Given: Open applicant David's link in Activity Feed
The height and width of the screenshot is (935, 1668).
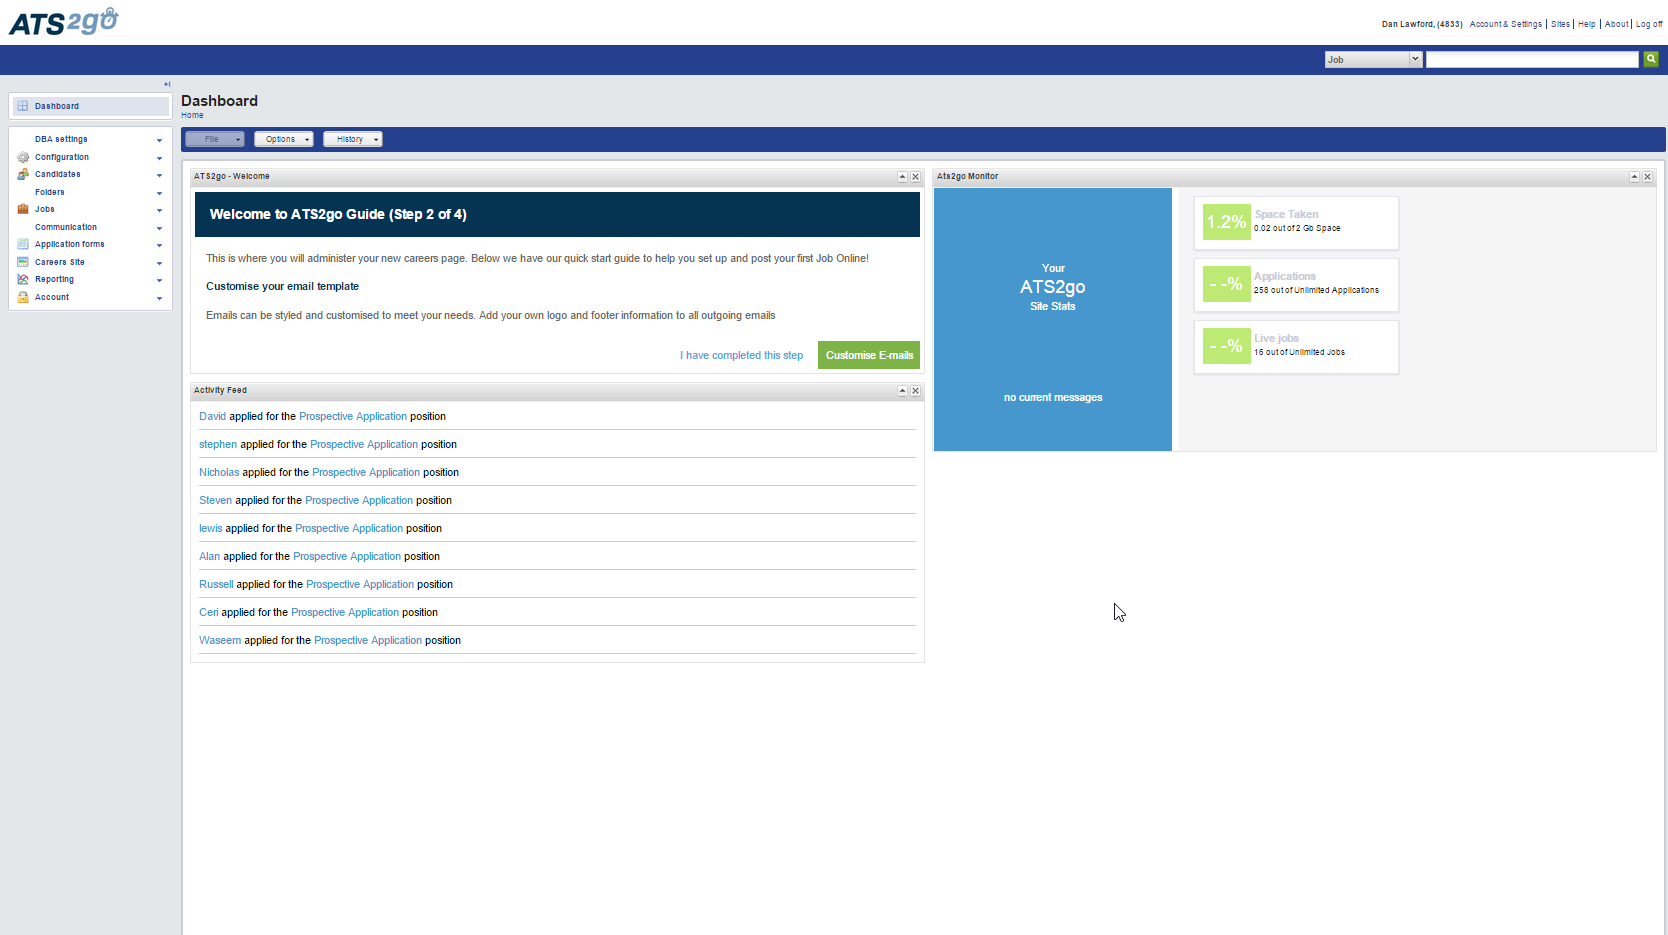Looking at the screenshot, I should pyautogui.click(x=212, y=416).
